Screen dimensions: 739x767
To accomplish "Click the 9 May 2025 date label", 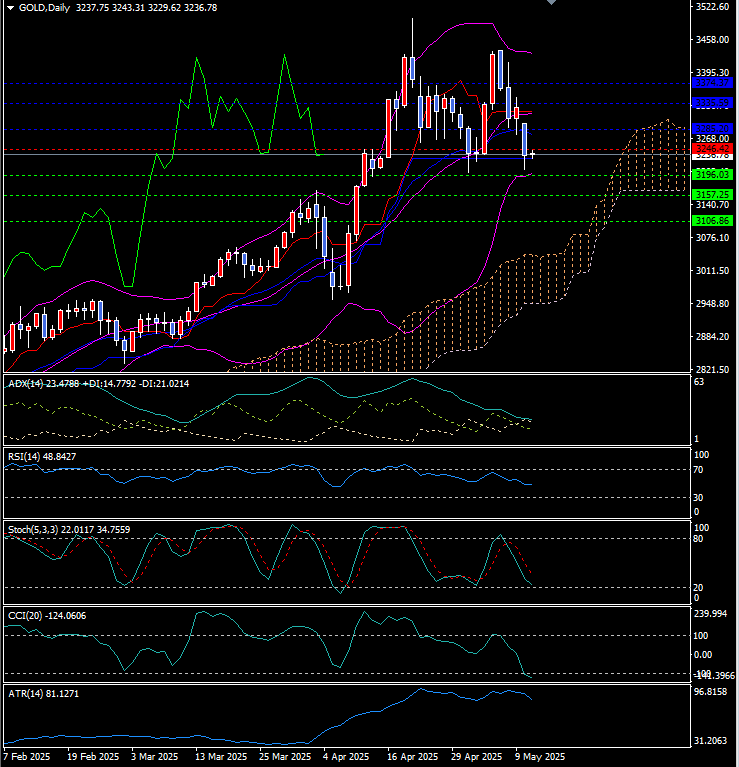I will coord(540,757).
